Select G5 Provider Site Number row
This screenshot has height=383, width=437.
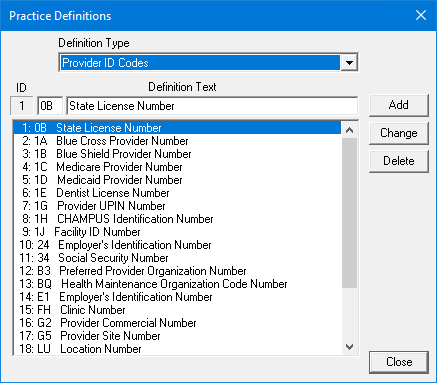point(177,336)
